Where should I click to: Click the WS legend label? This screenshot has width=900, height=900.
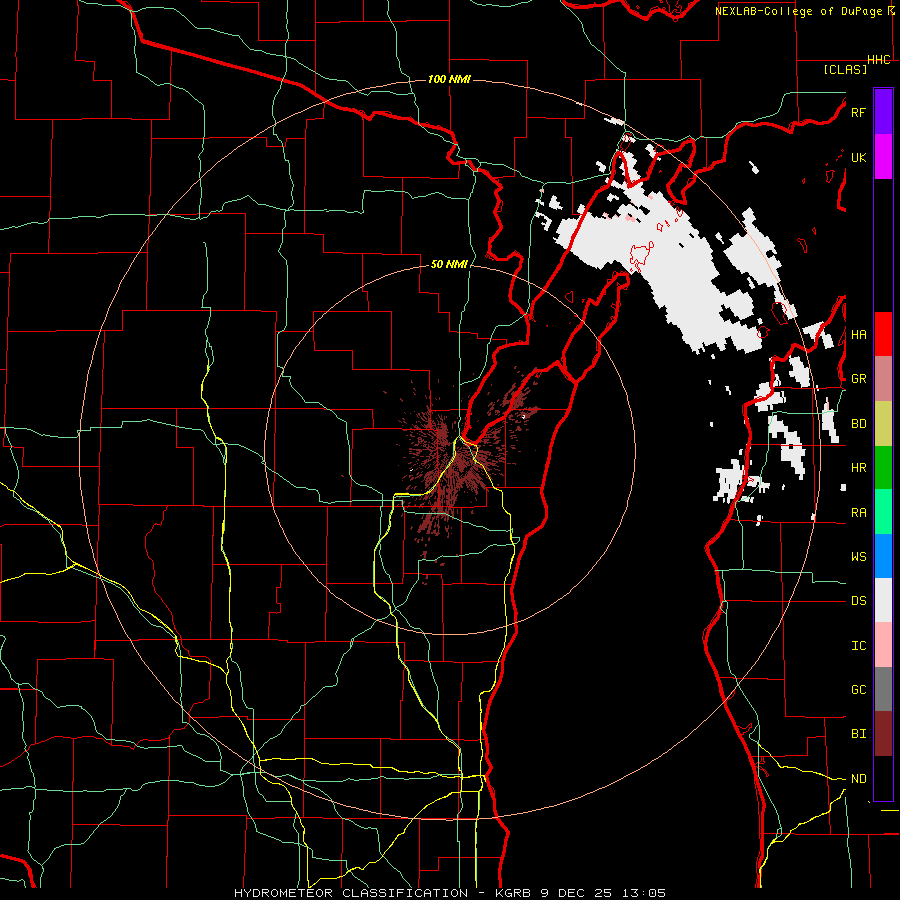[x=858, y=557]
